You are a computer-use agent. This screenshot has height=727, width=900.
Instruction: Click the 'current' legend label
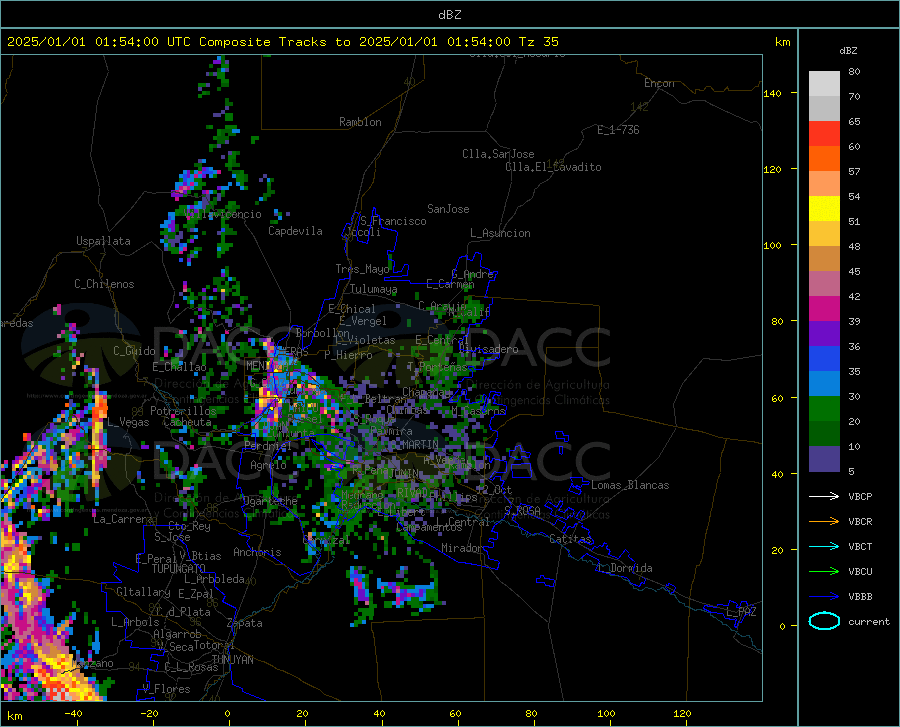tap(869, 622)
